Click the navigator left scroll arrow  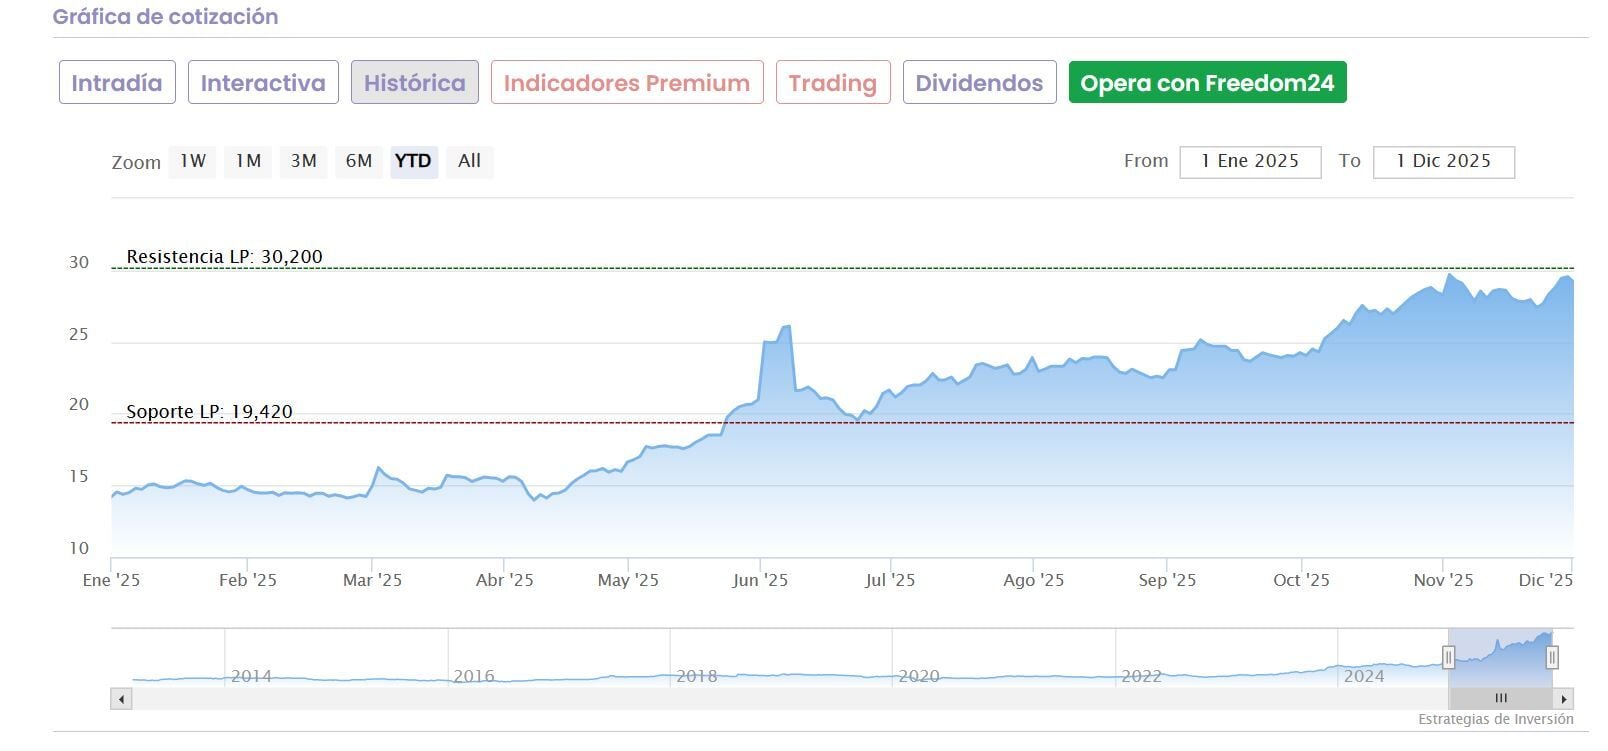click(x=122, y=699)
